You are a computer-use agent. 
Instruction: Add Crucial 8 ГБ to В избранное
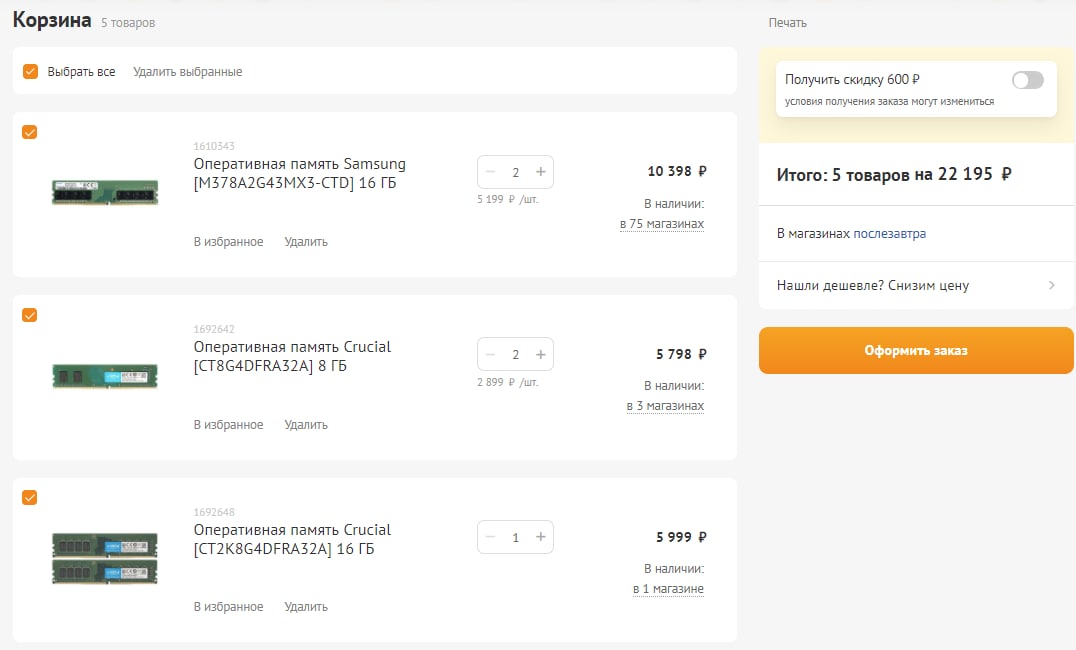click(229, 425)
